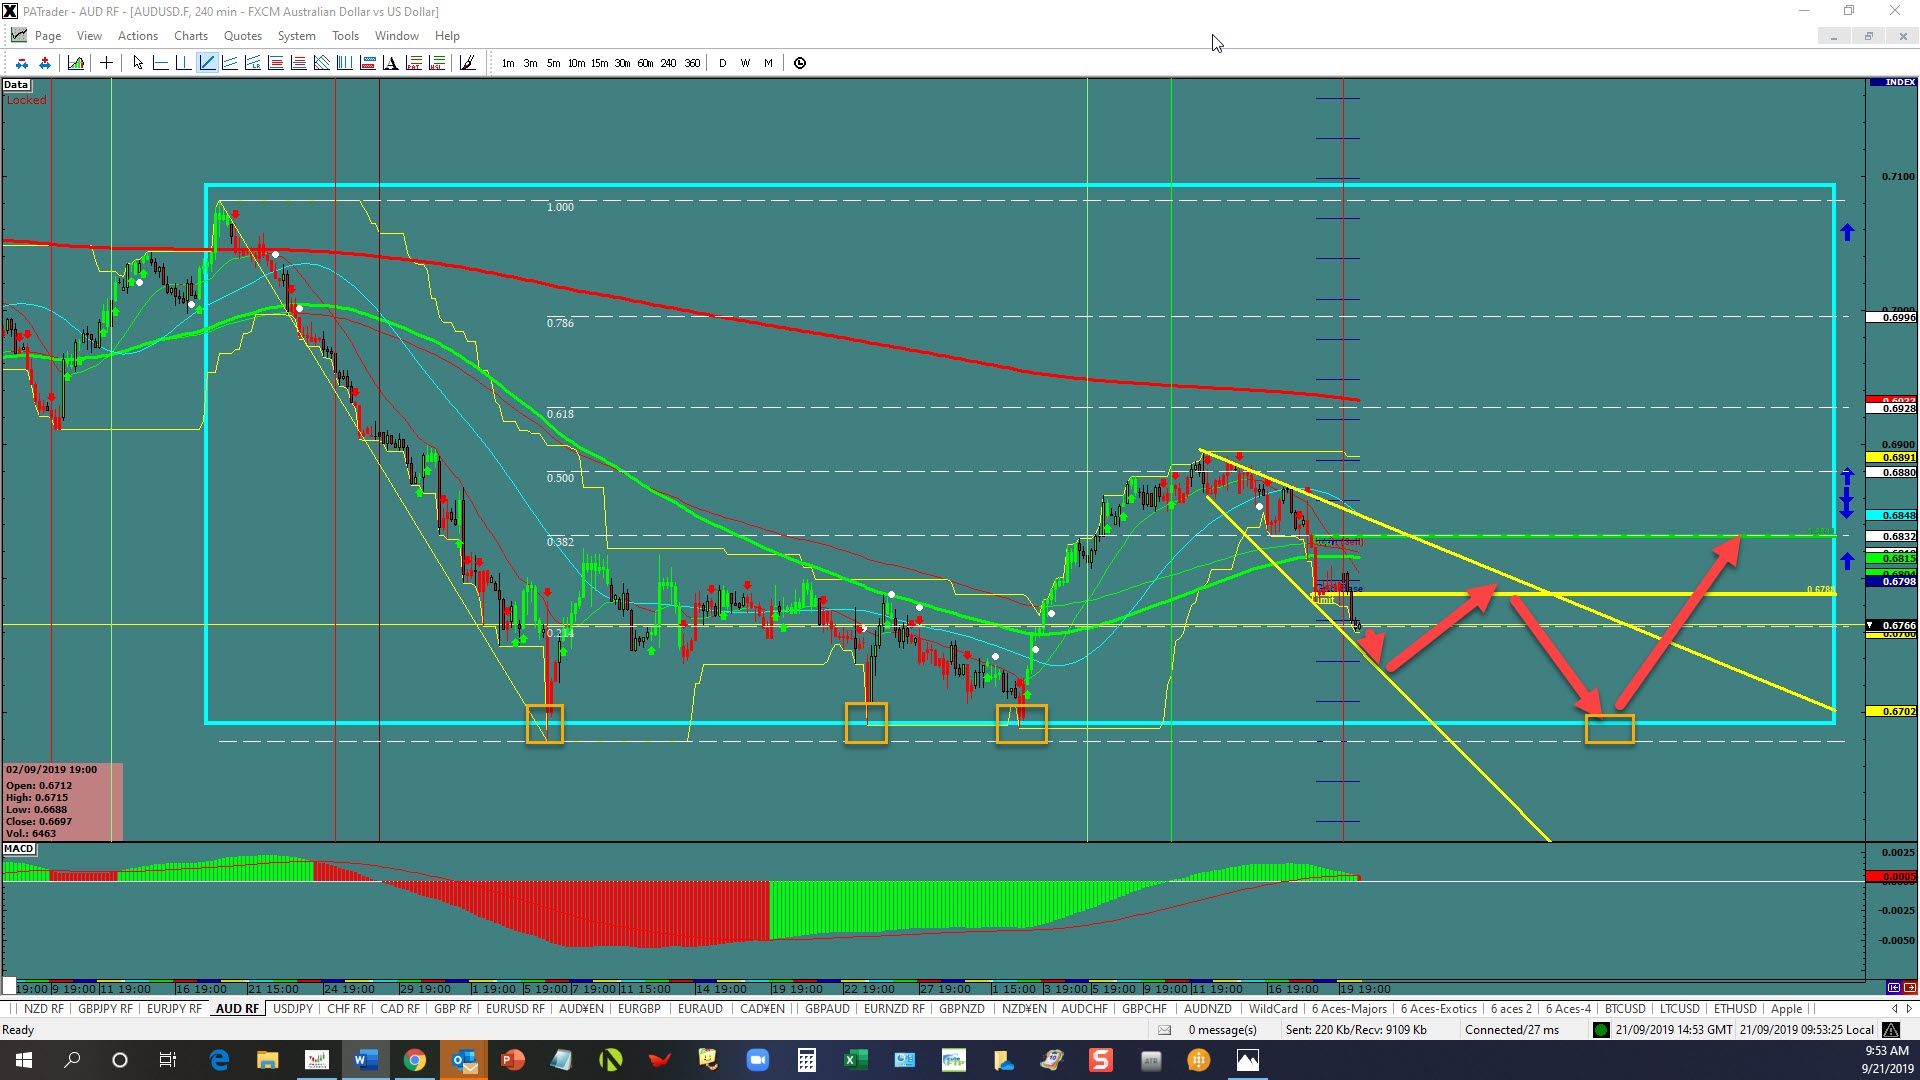Open the drawing brush properties tool
1920x1080 pixels.
coord(467,63)
